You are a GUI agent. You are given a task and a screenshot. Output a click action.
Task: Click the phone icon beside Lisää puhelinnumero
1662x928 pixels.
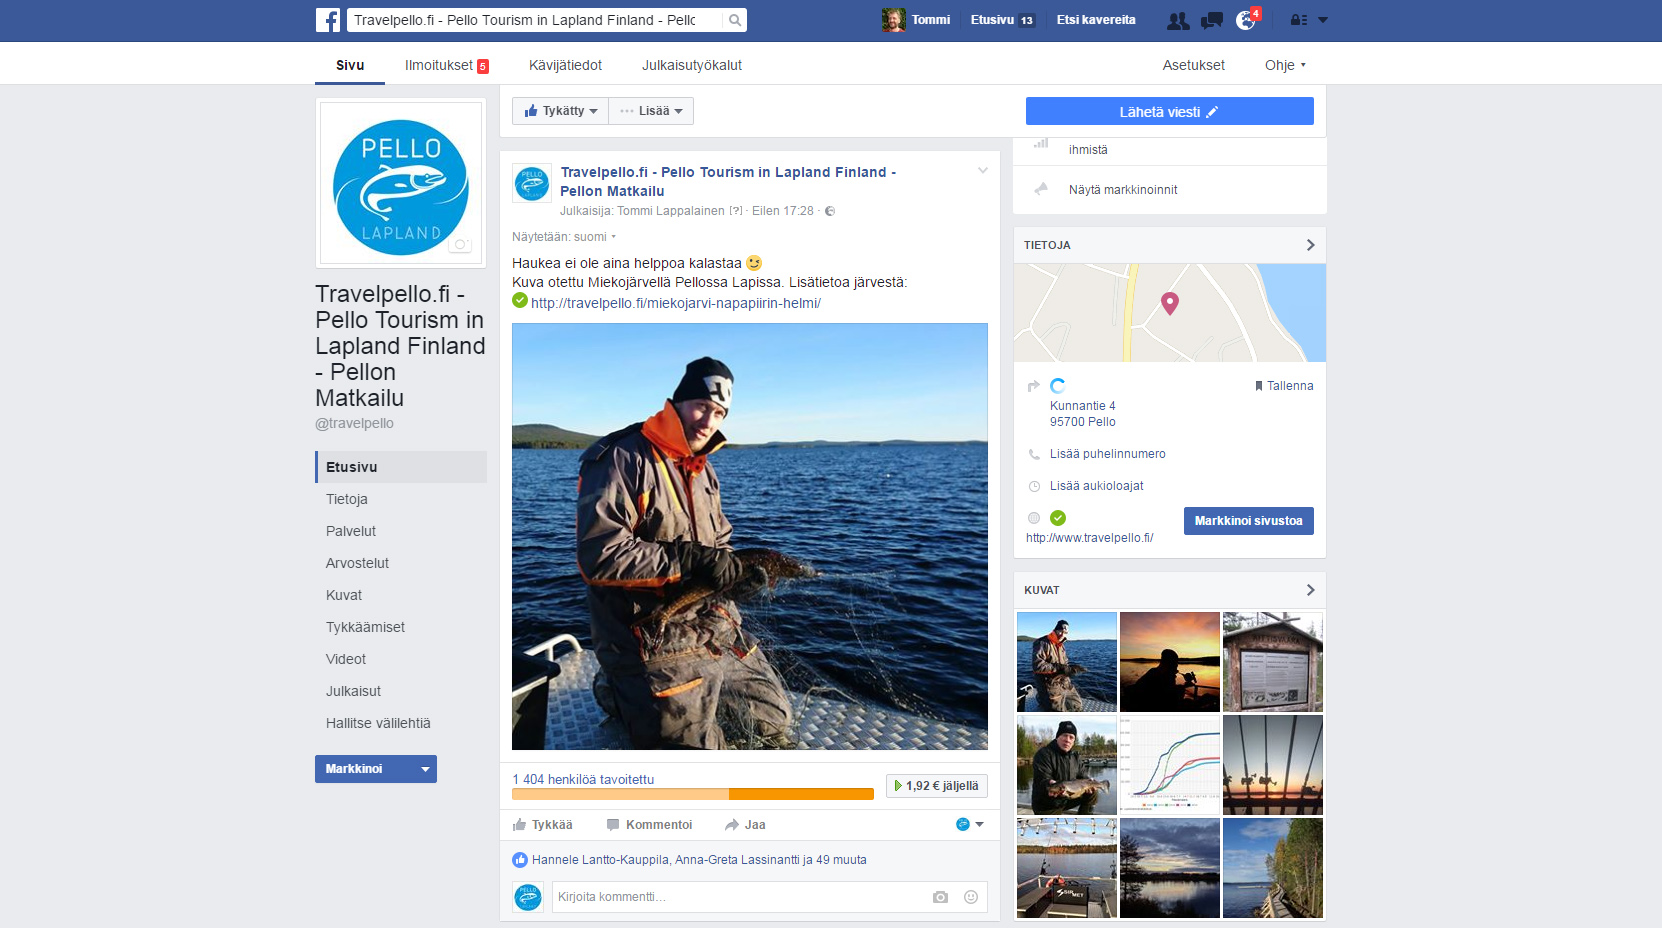click(1034, 454)
